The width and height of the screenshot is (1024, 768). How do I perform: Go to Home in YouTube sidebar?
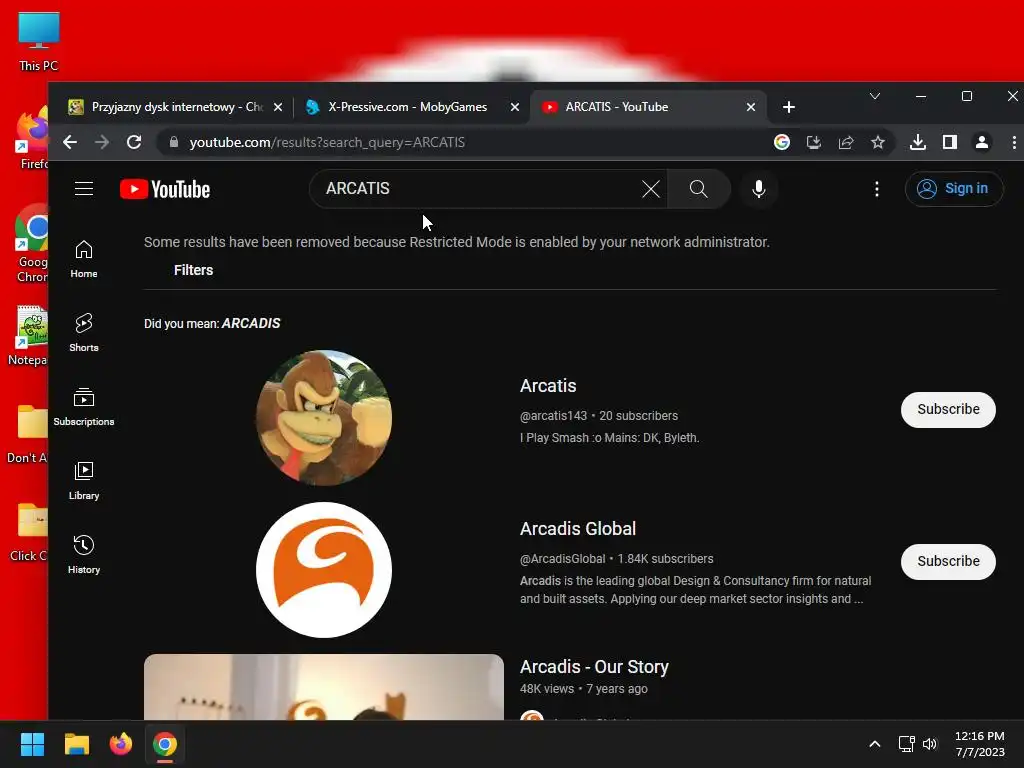(84, 259)
